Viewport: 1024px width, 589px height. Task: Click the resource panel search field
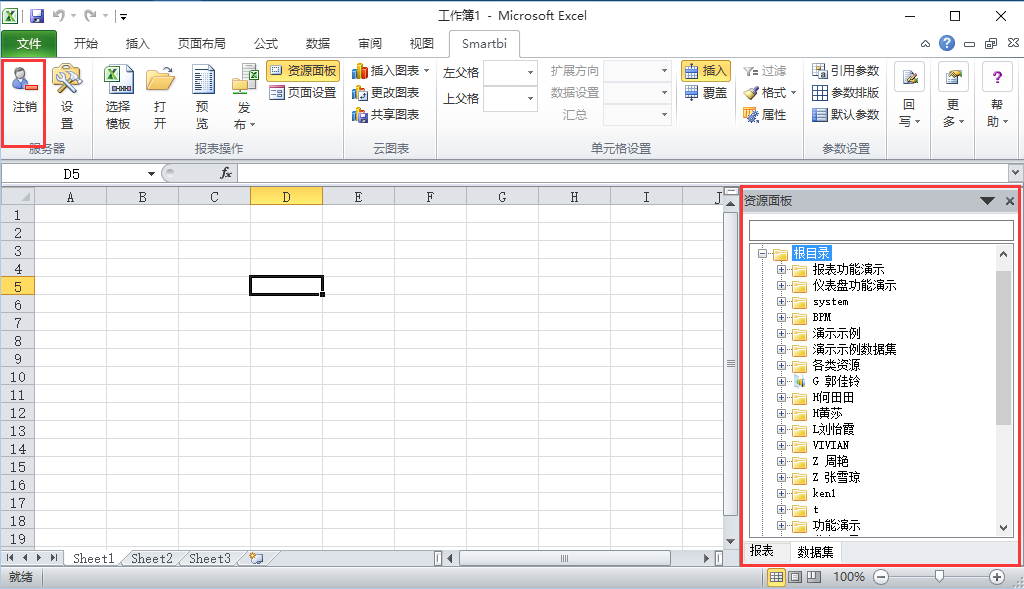tap(881, 230)
